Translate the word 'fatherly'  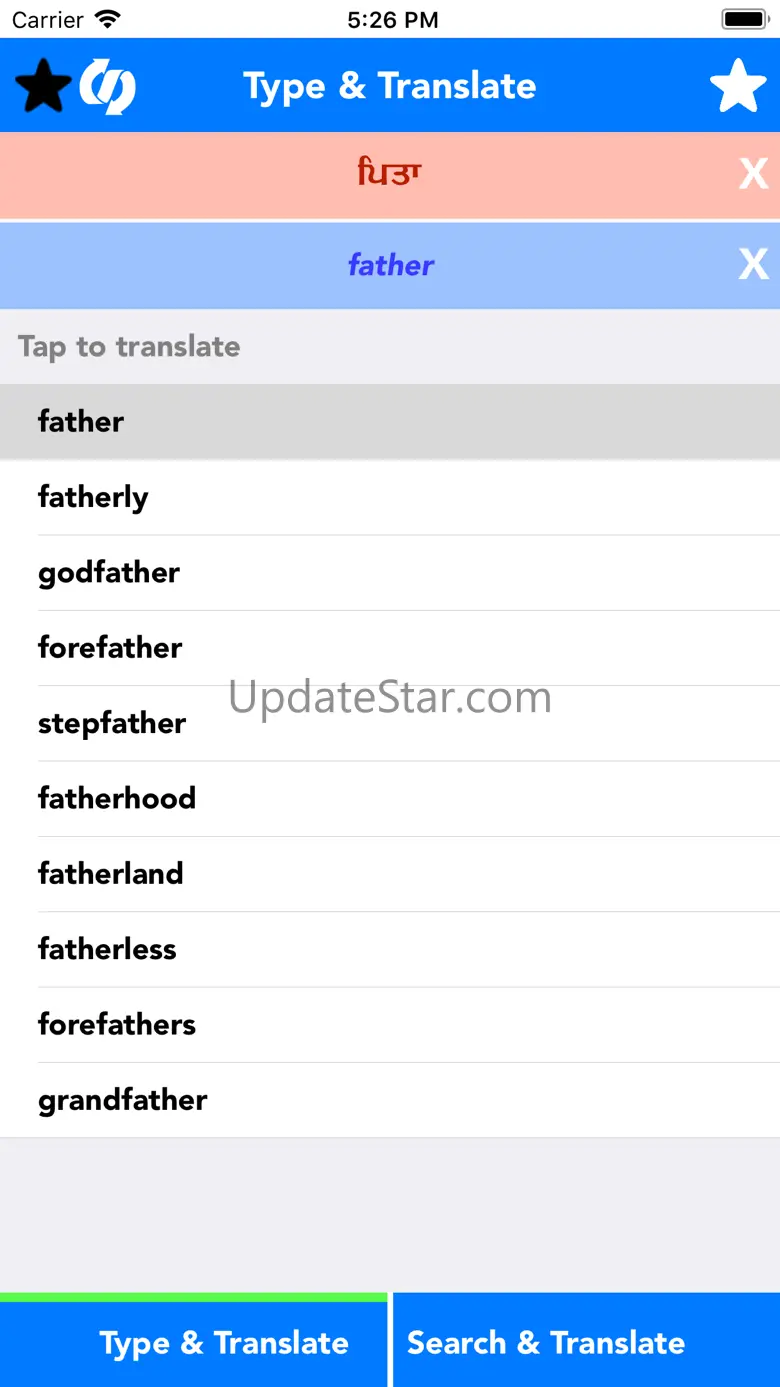tap(390, 497)
